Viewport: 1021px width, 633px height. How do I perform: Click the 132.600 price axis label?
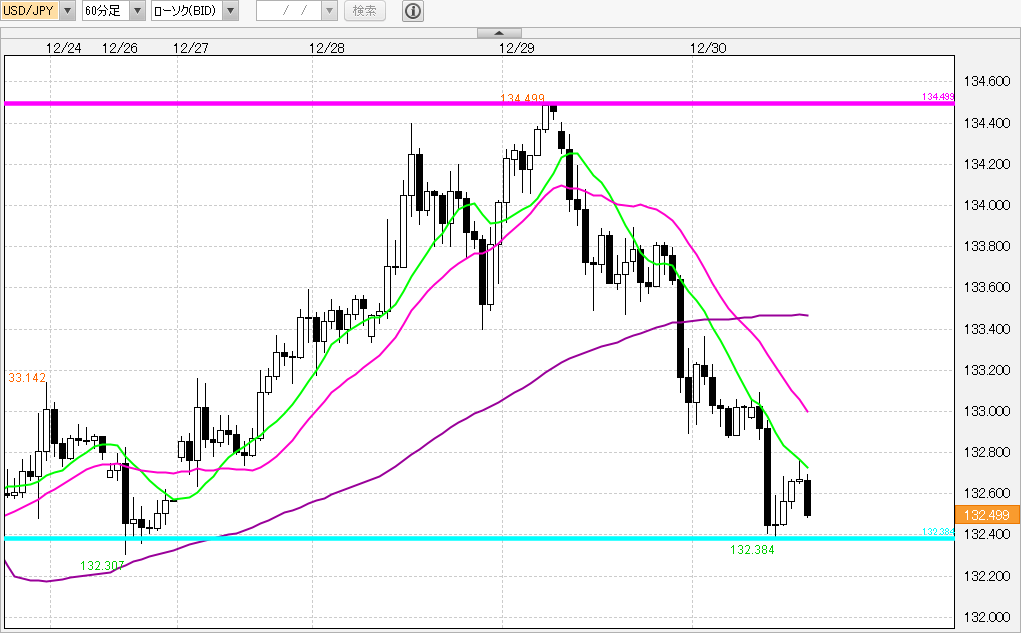coord(987,493)
